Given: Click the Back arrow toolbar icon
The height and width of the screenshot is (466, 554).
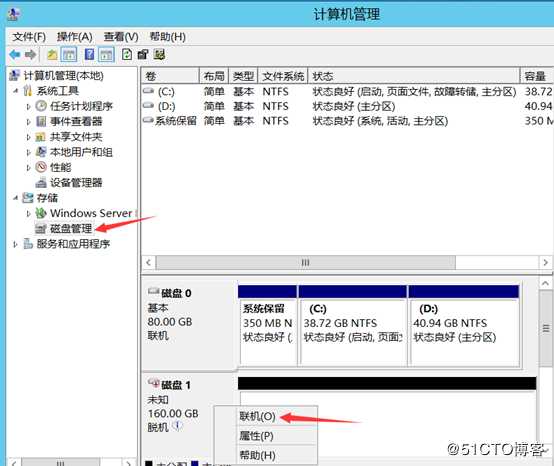Looking at the screenshot, I should coord(15,55).
